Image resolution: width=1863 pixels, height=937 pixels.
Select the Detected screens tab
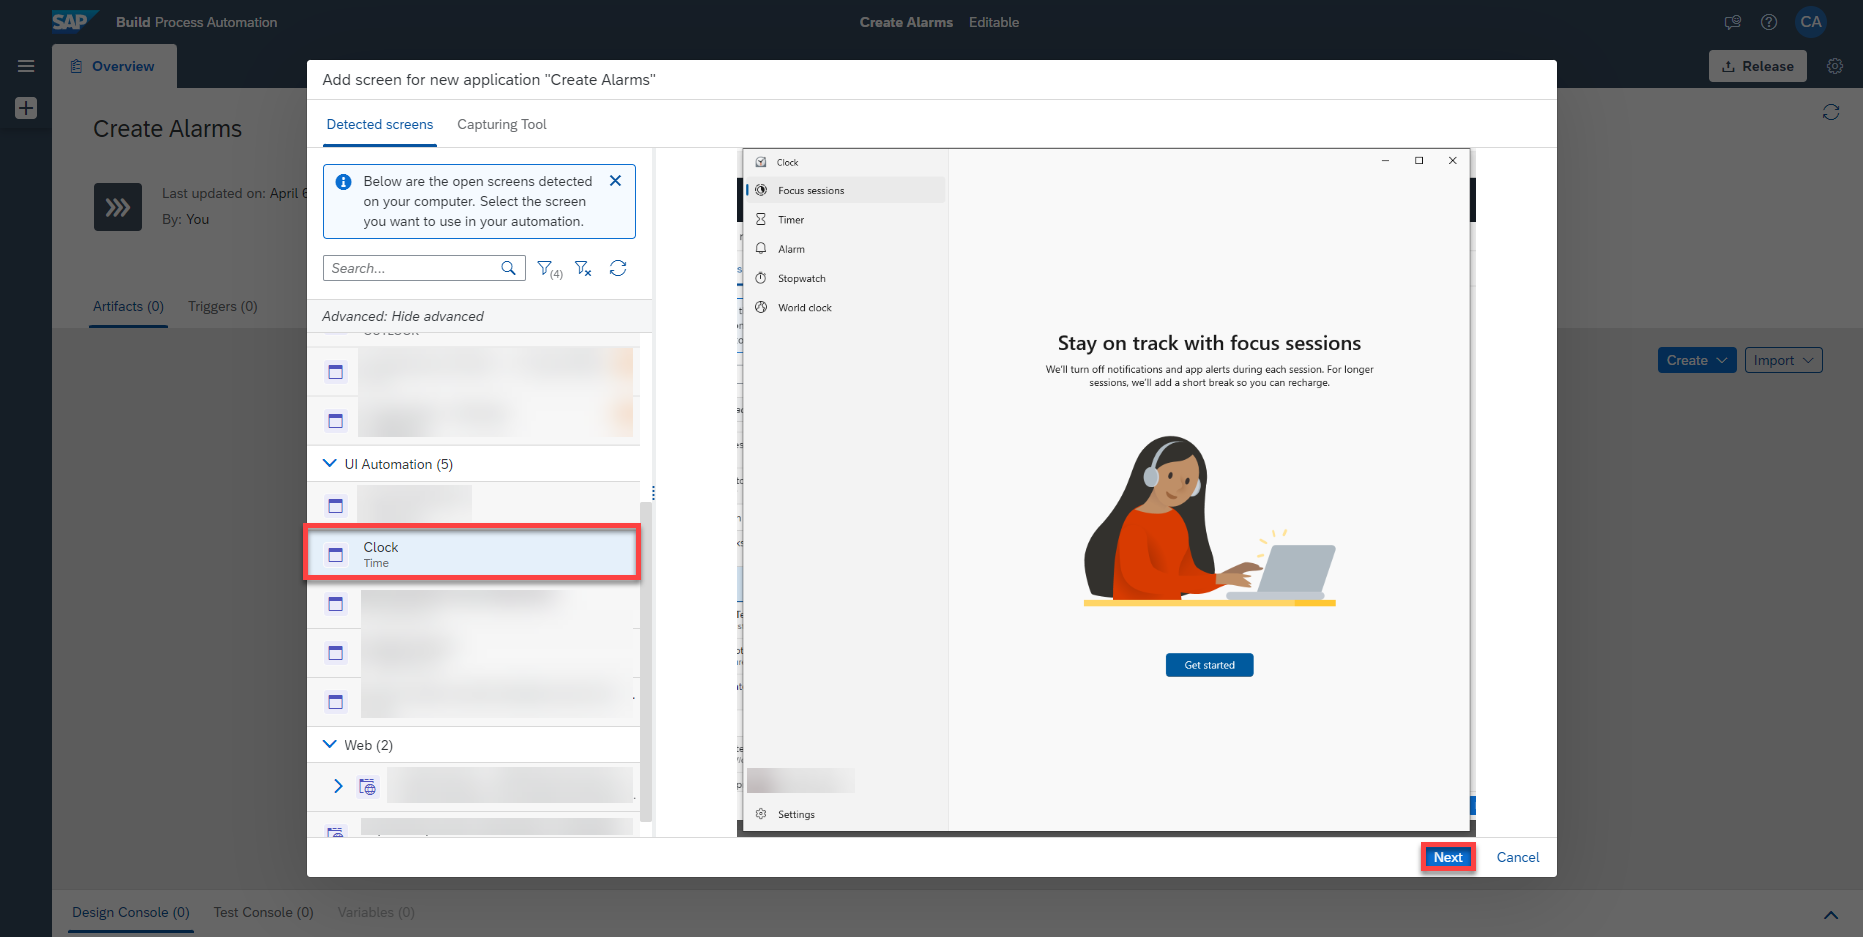coord(380,124)
